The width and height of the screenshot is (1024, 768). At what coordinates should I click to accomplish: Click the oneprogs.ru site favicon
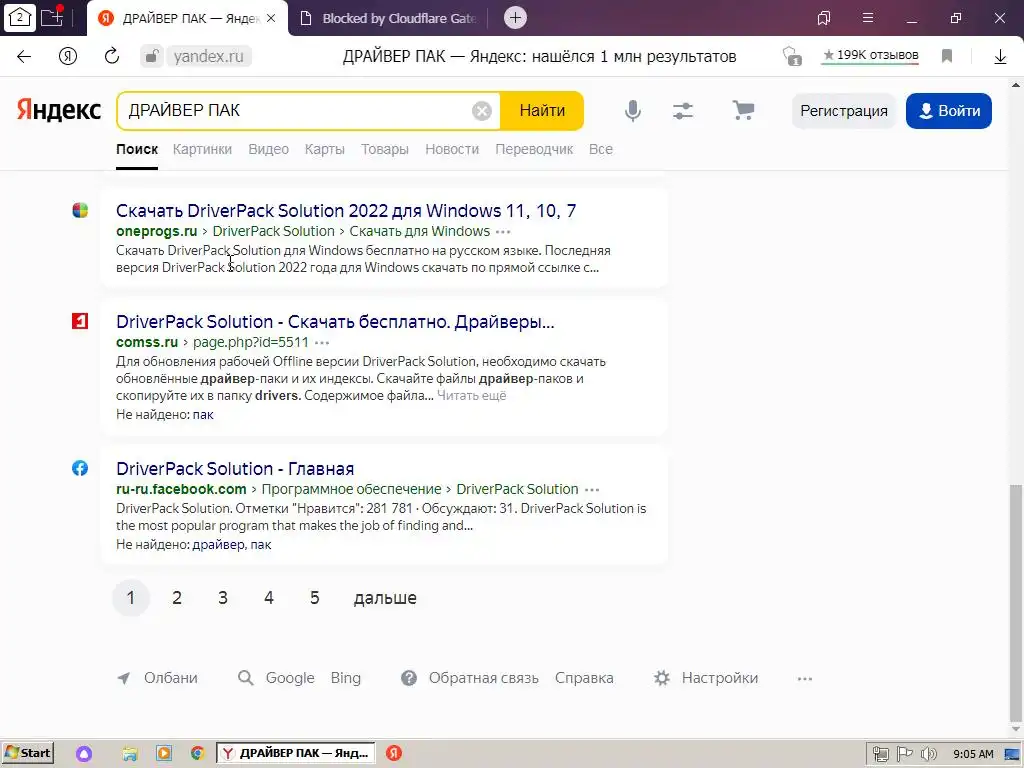pos(80,210)
